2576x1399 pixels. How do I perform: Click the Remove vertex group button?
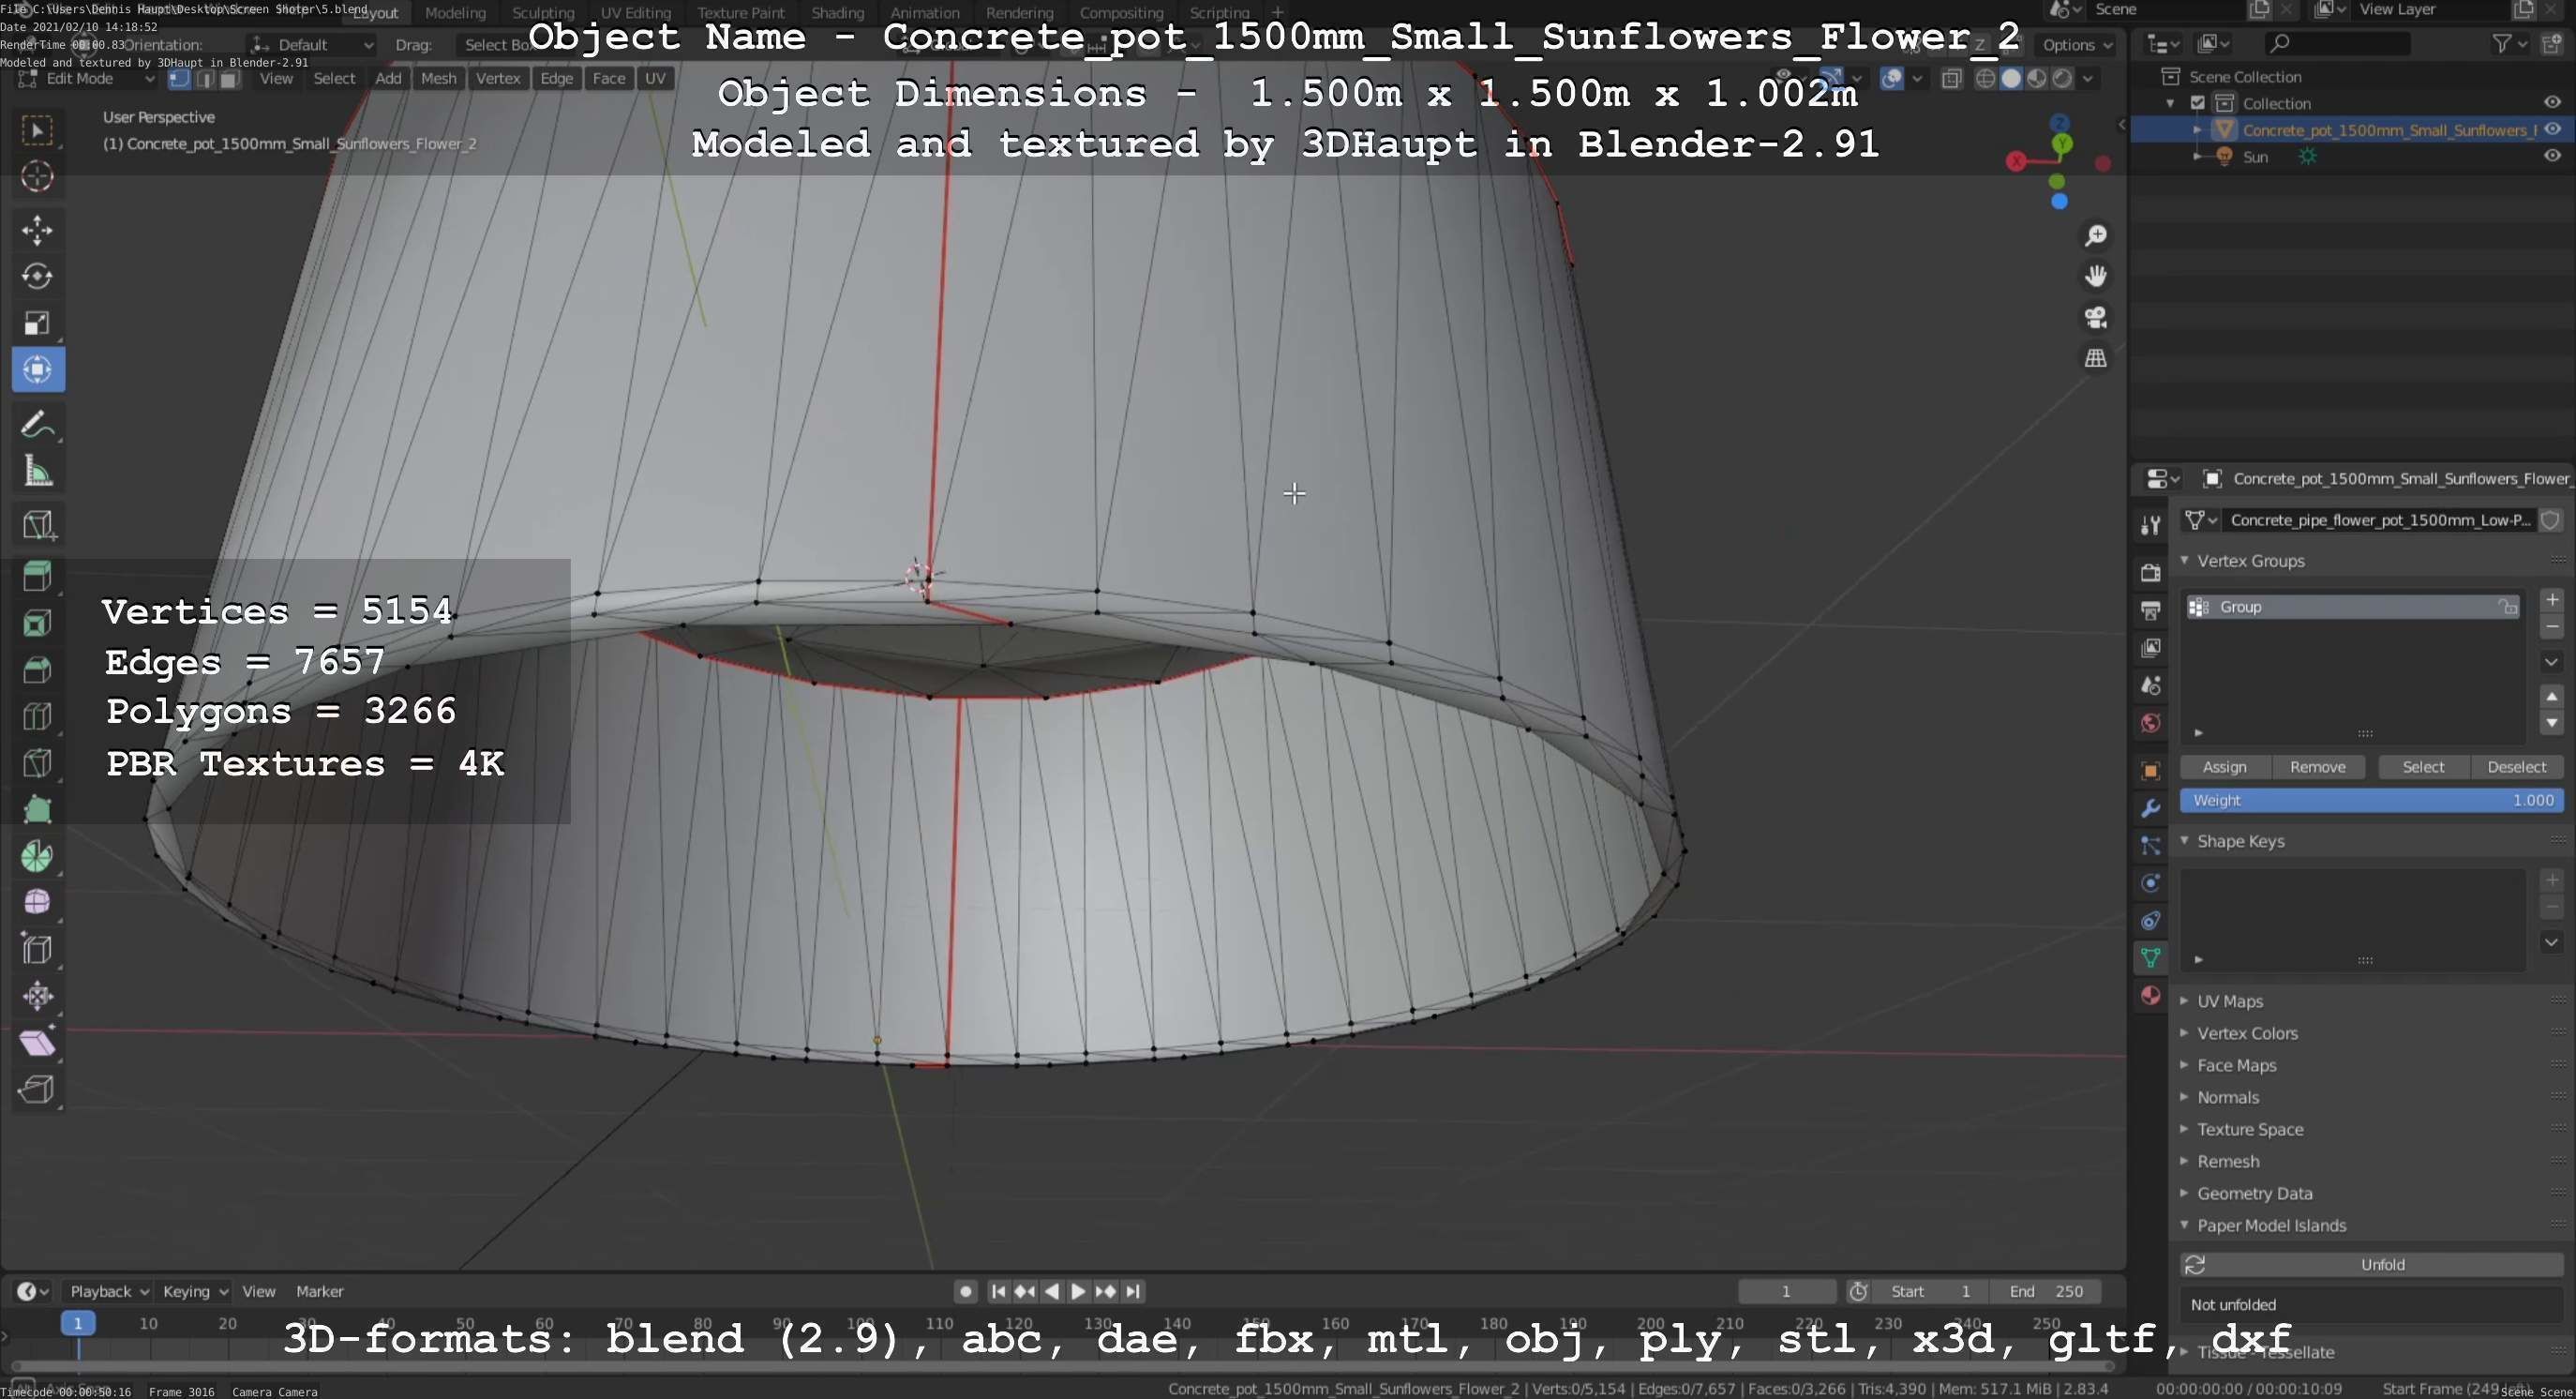pos(2318,767)
